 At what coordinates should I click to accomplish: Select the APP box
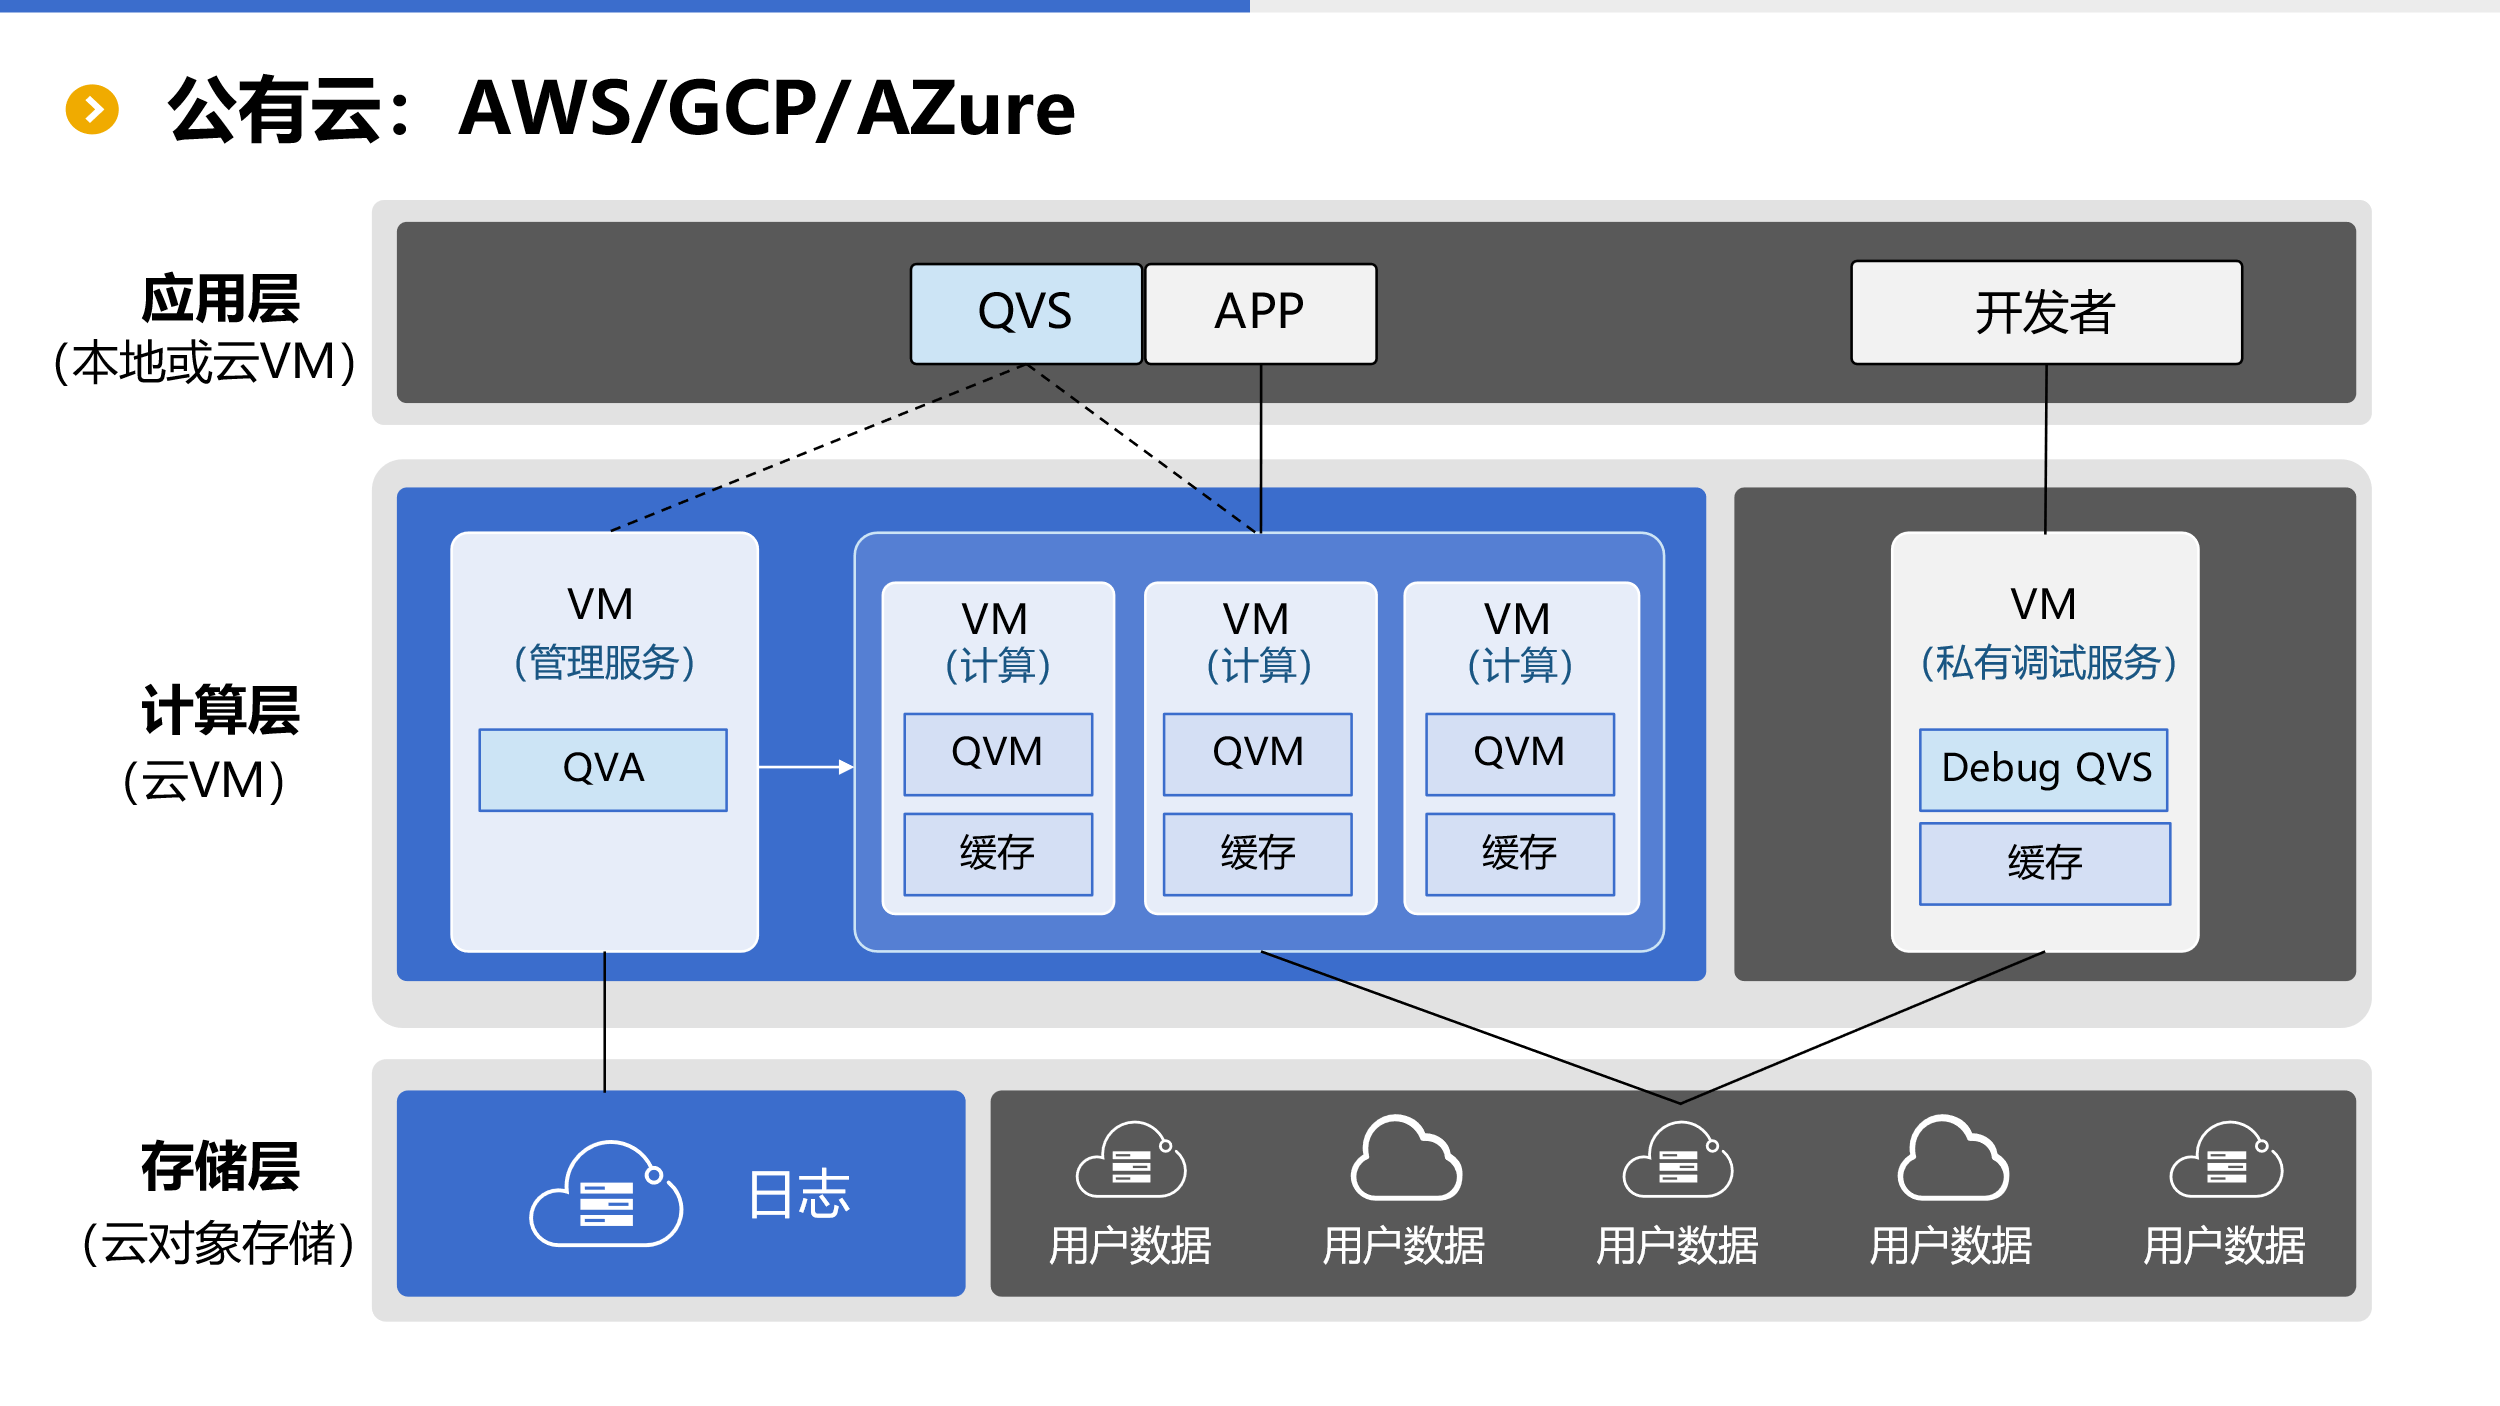click(1260, 313)
